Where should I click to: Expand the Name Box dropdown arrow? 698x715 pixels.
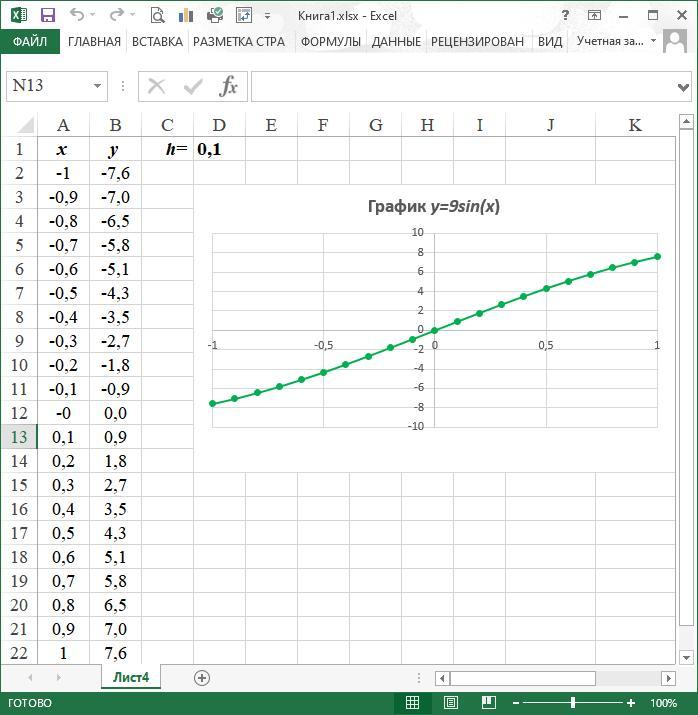(x=97, y=86)
